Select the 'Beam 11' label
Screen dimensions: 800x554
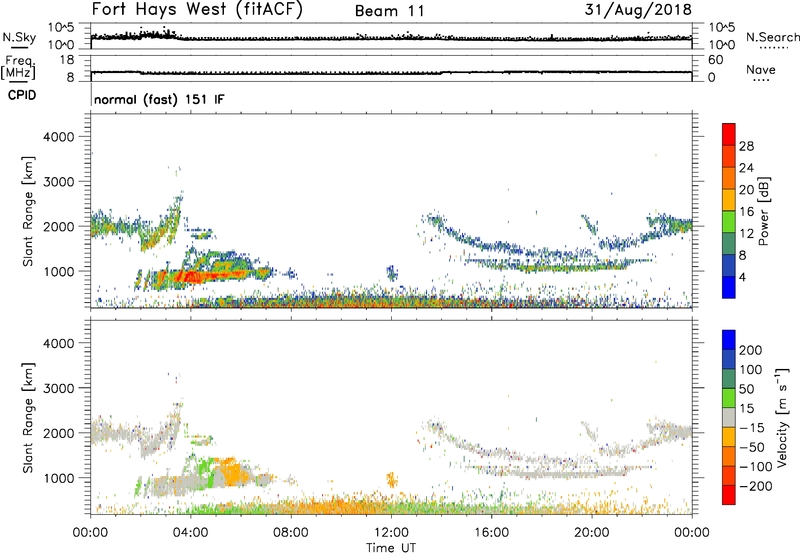pyautogui.click(x=390, y=11)
